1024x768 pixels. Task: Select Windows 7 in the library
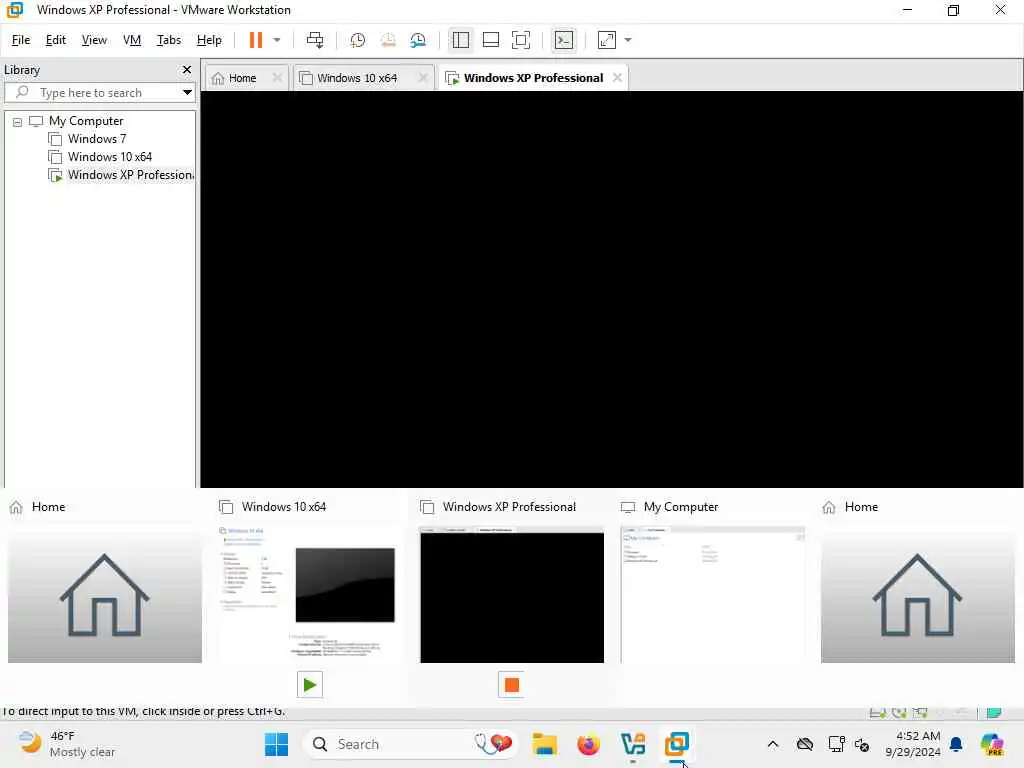coord(97,139)
